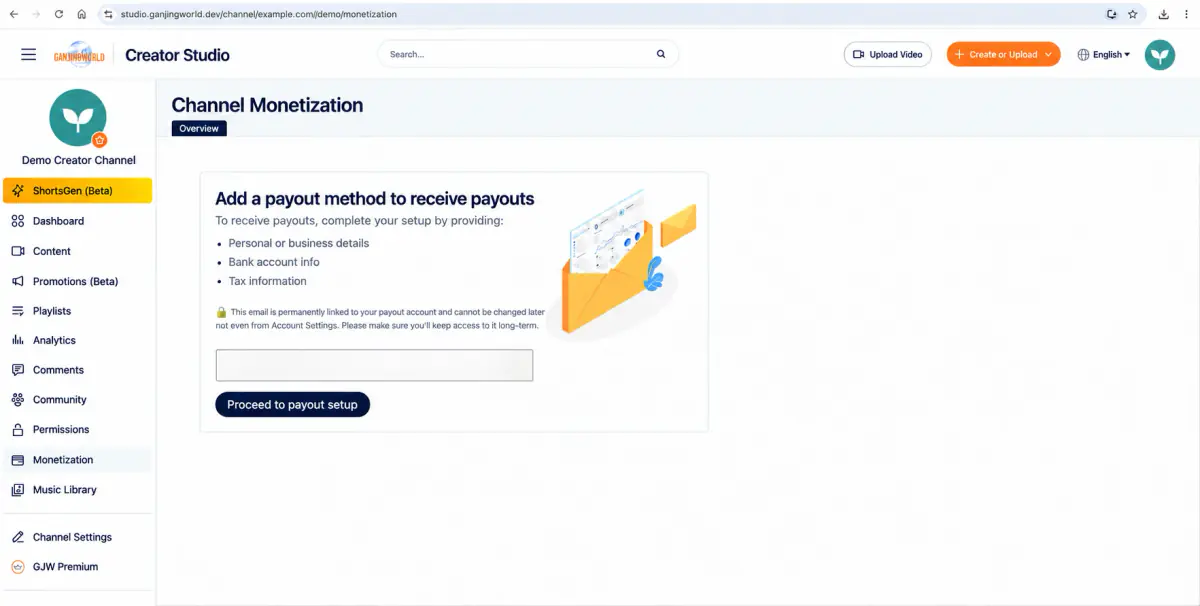Open browser downloads
Screen dimensions: 1200x606
[1164, 15]
